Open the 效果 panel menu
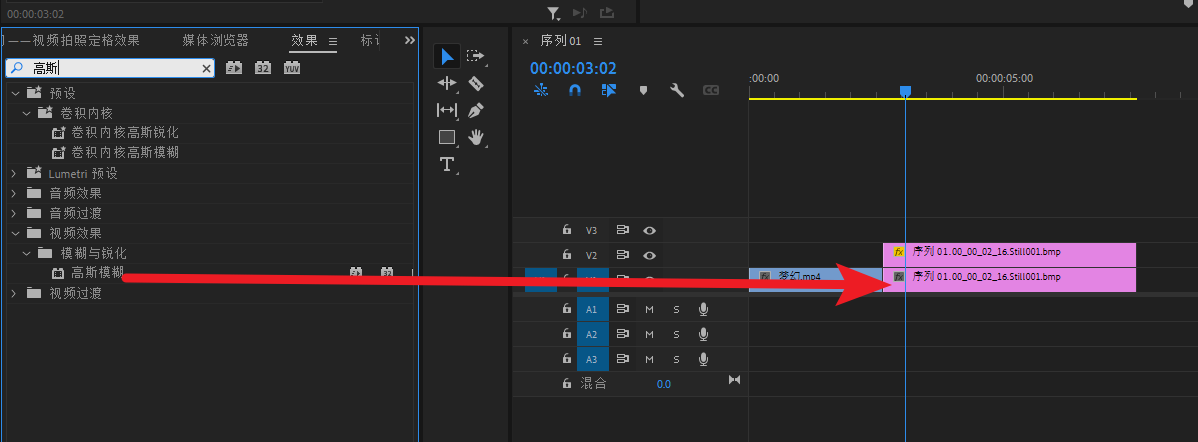This screenshot has height=442, width=1198. click(x=334, y=41)
